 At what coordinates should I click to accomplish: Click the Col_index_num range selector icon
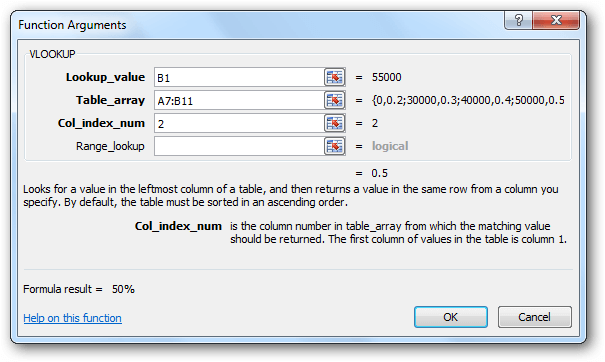coord(334,123)
